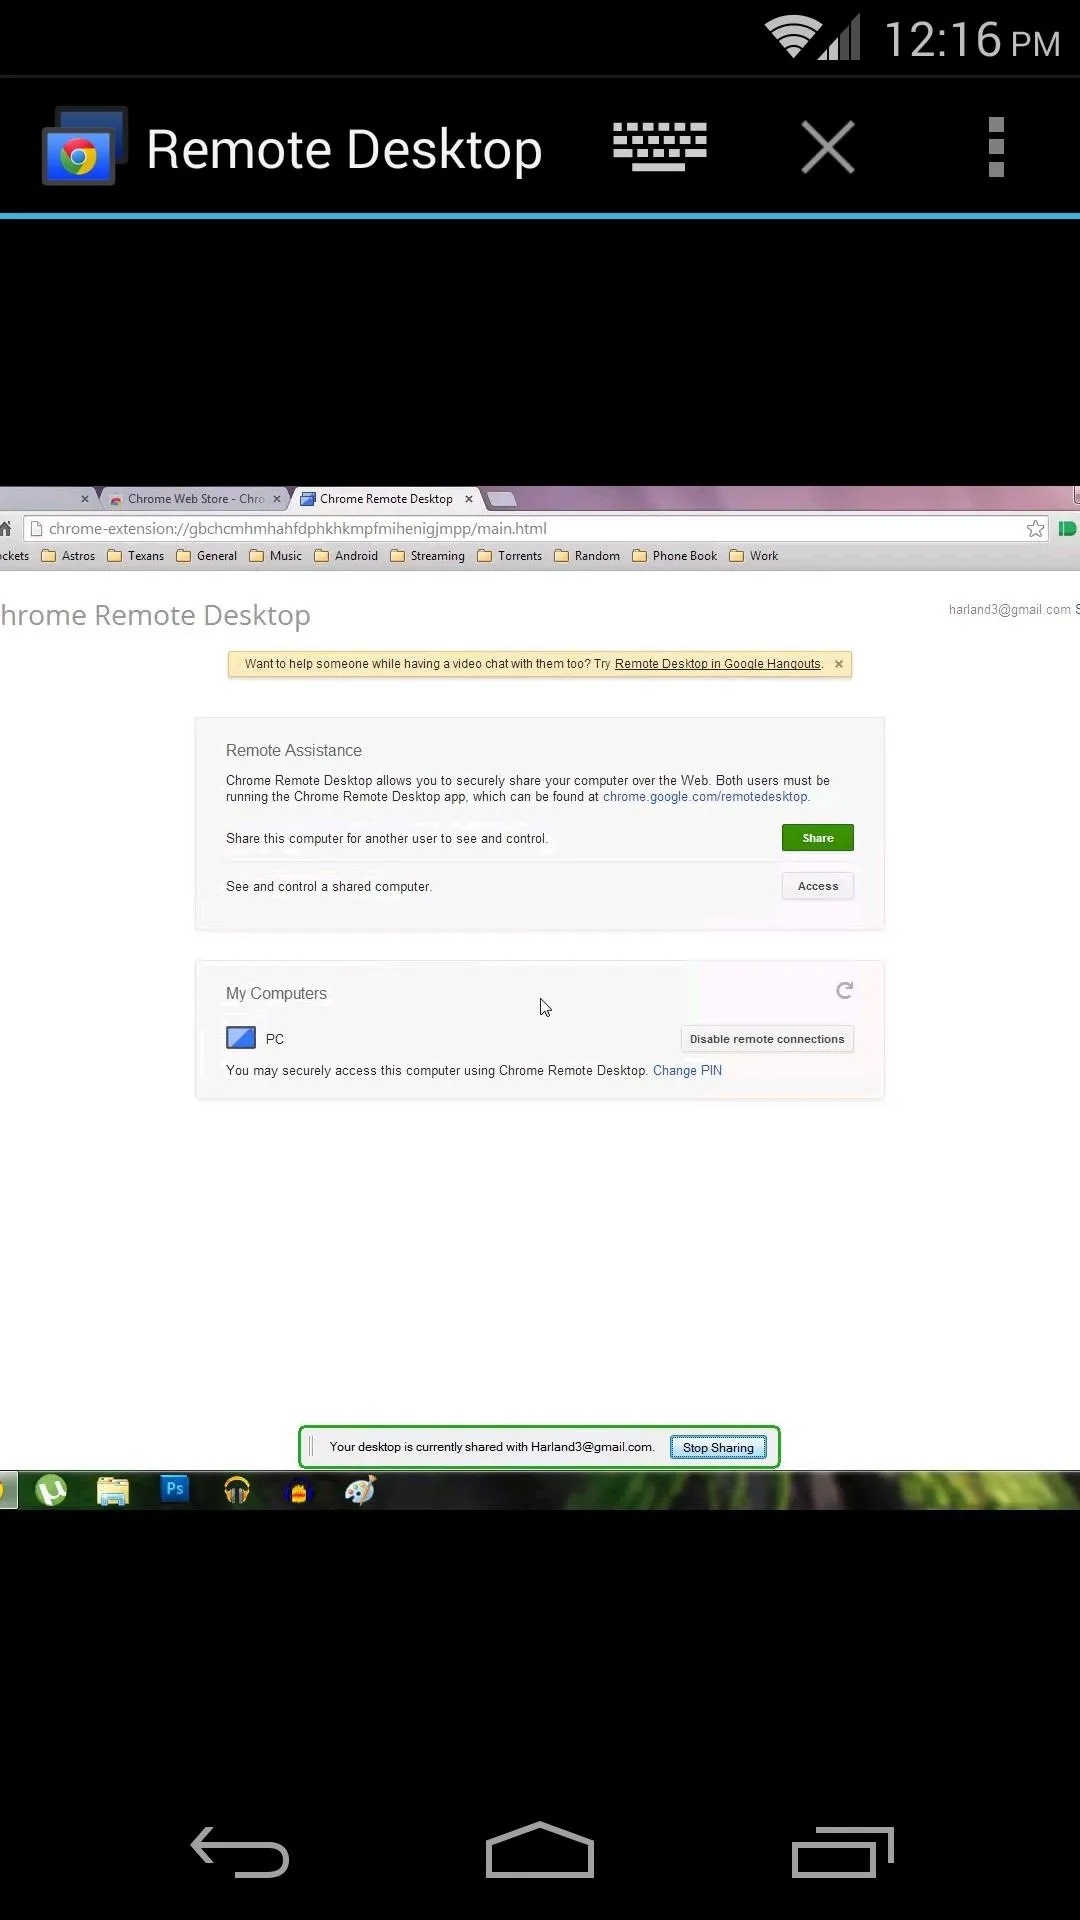The height and width of the screenshot is (1920, 1080).
Task: Click the Remote Assistance heading
Action: pos(294,750)
